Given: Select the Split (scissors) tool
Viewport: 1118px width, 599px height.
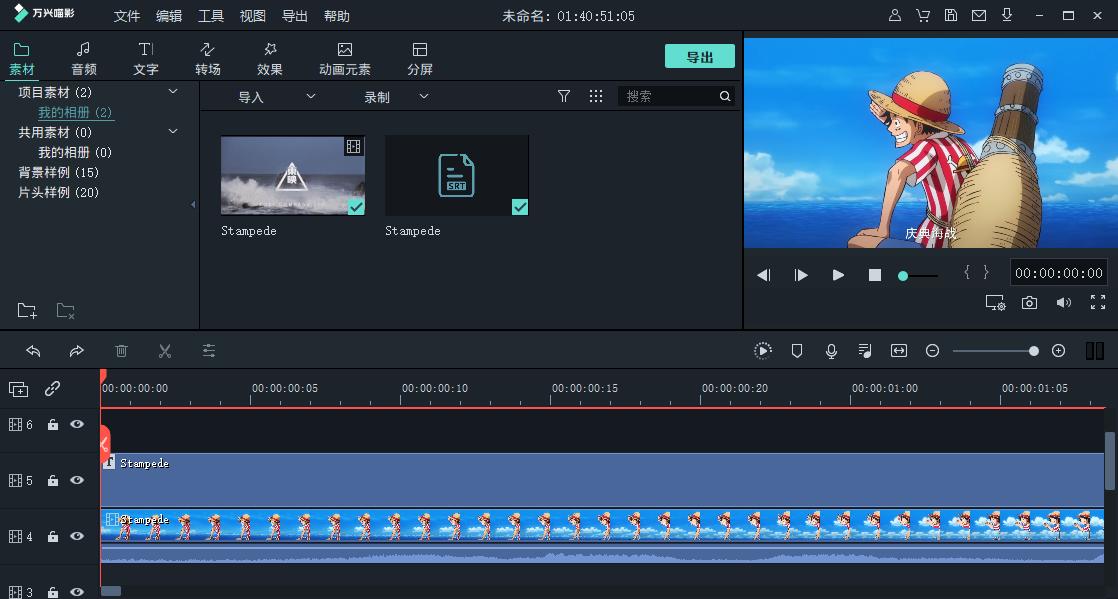Looking at the screenshot, I should (165, 351).
